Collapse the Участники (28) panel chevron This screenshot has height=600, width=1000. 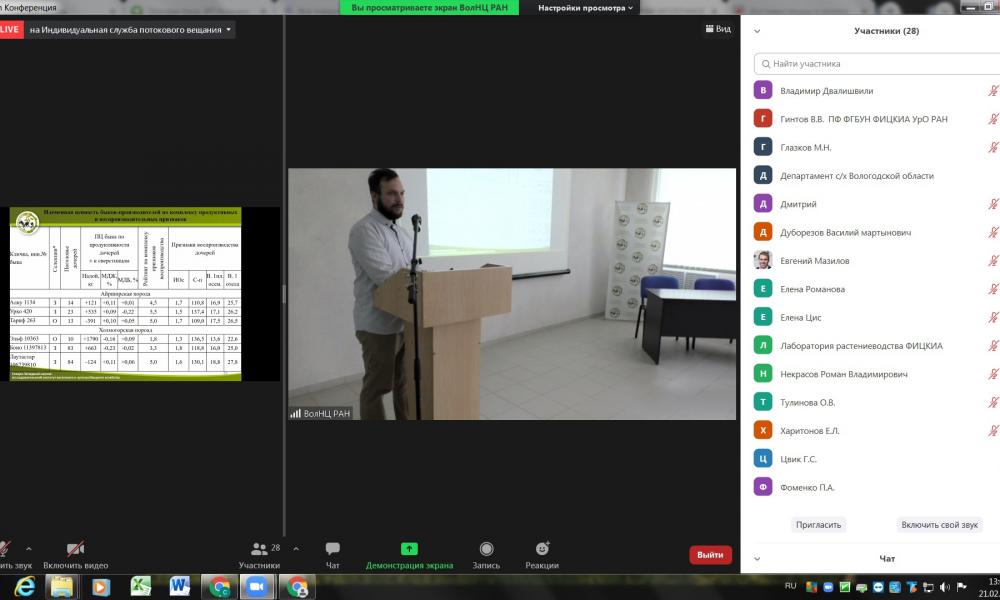757,31
